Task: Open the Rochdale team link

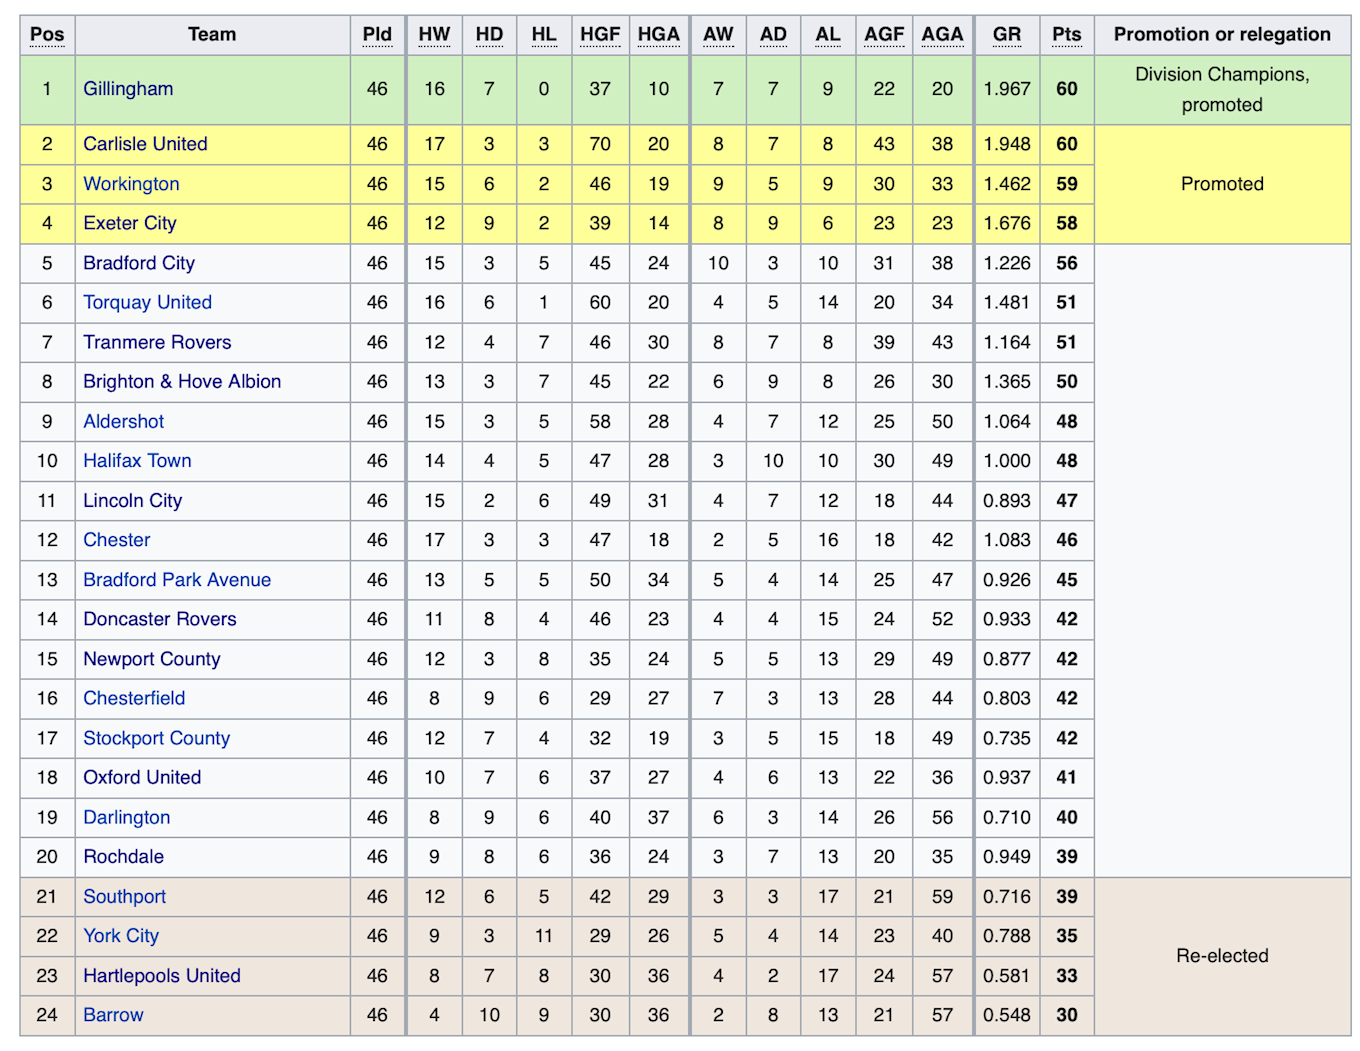Action: coord(123,857)
